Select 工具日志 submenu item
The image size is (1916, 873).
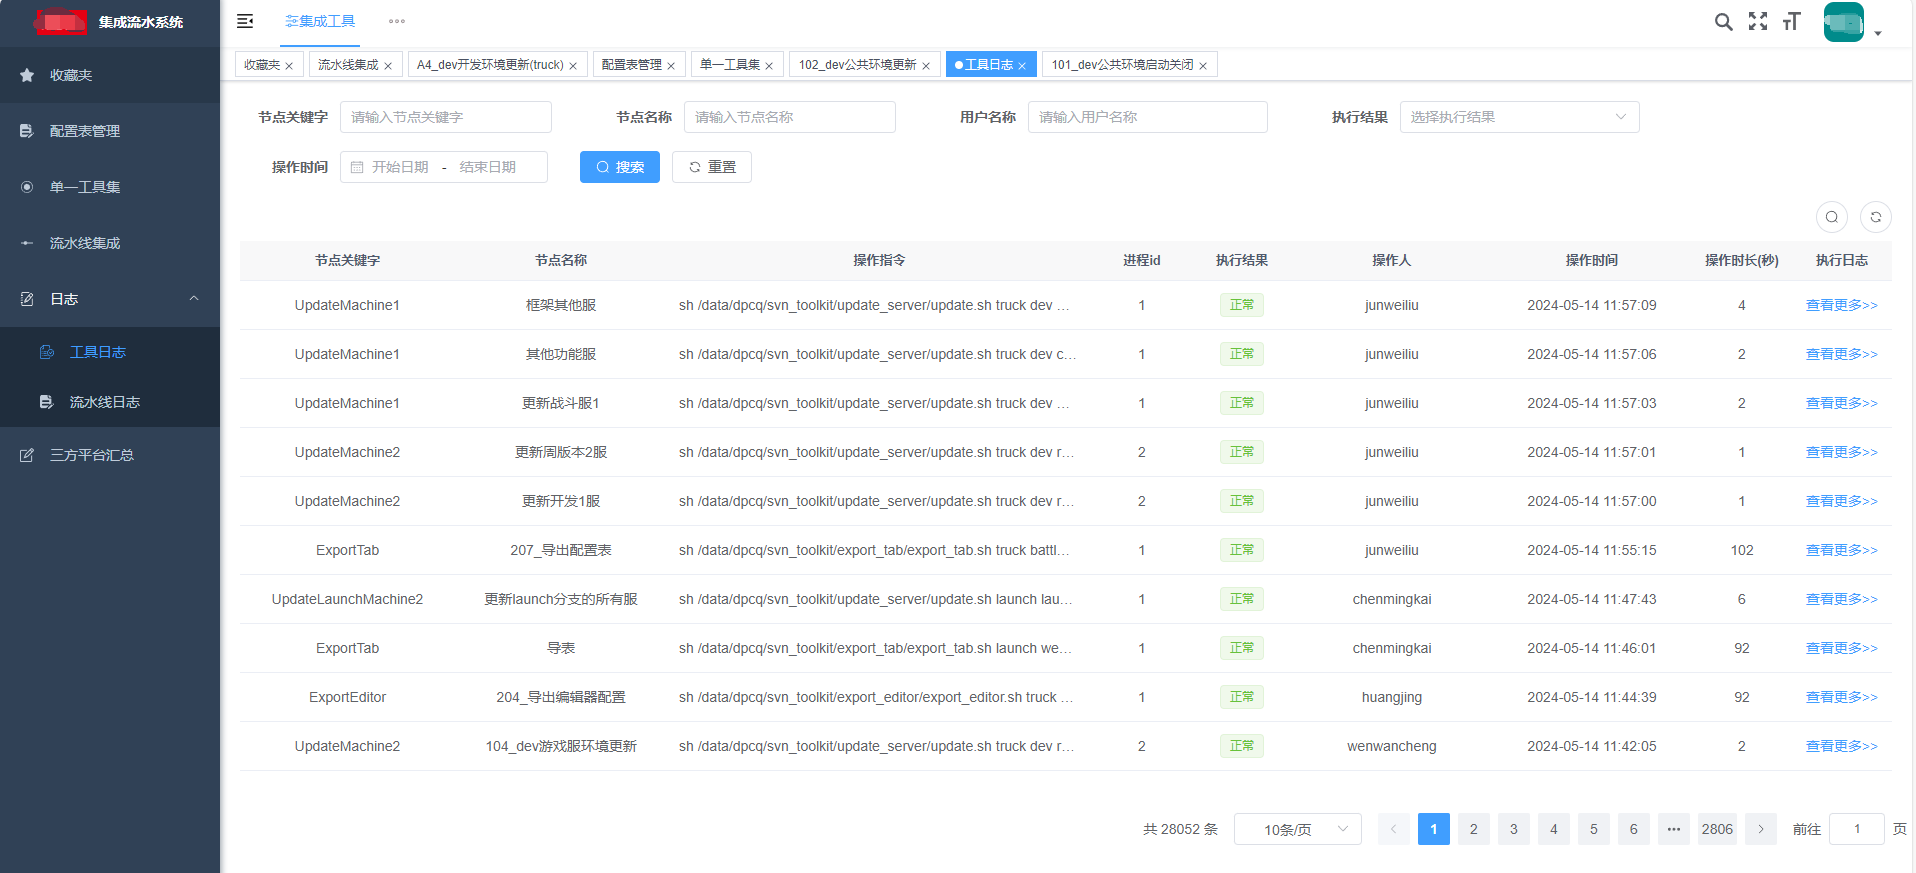point(110,352)
